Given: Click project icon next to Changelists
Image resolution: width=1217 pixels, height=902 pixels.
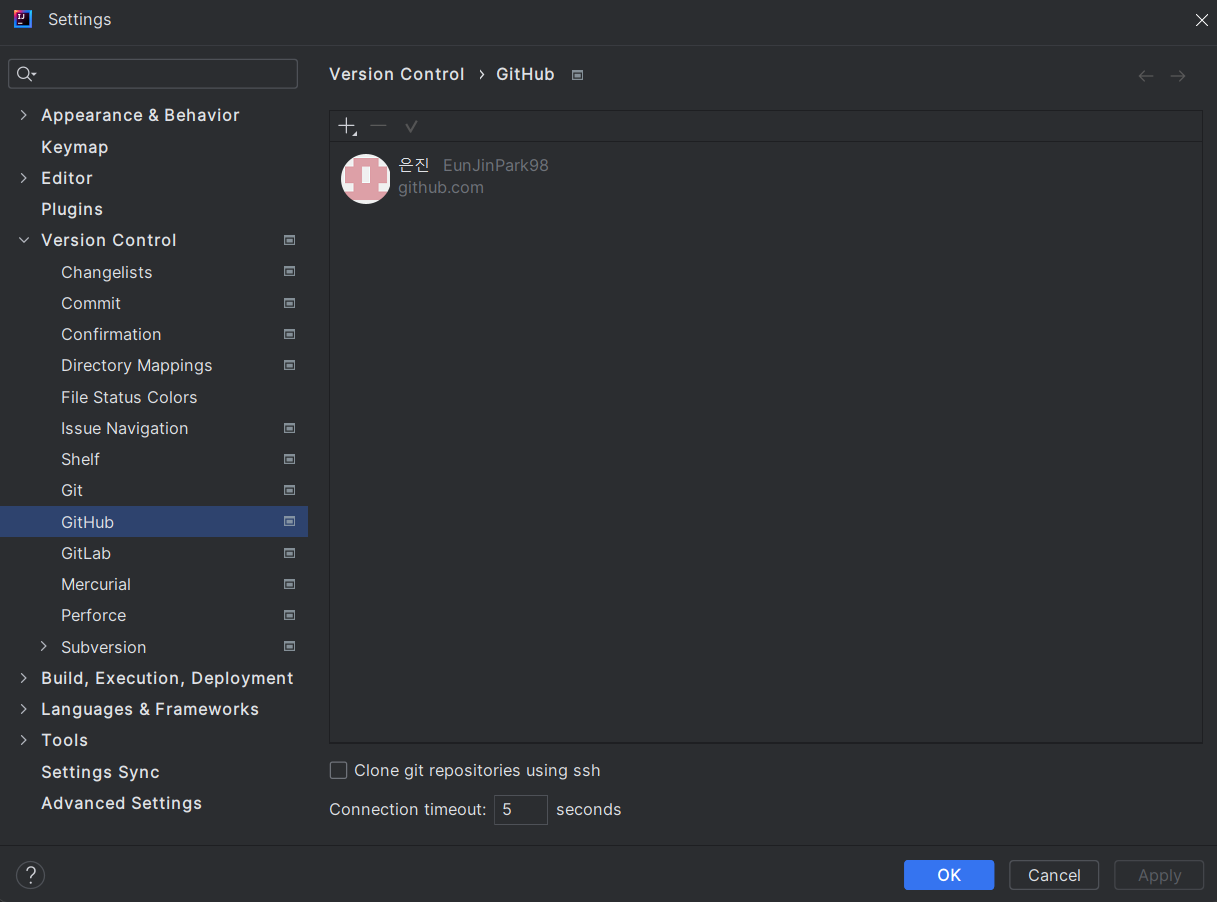Looking at the screenshot, I should point(289,271).
